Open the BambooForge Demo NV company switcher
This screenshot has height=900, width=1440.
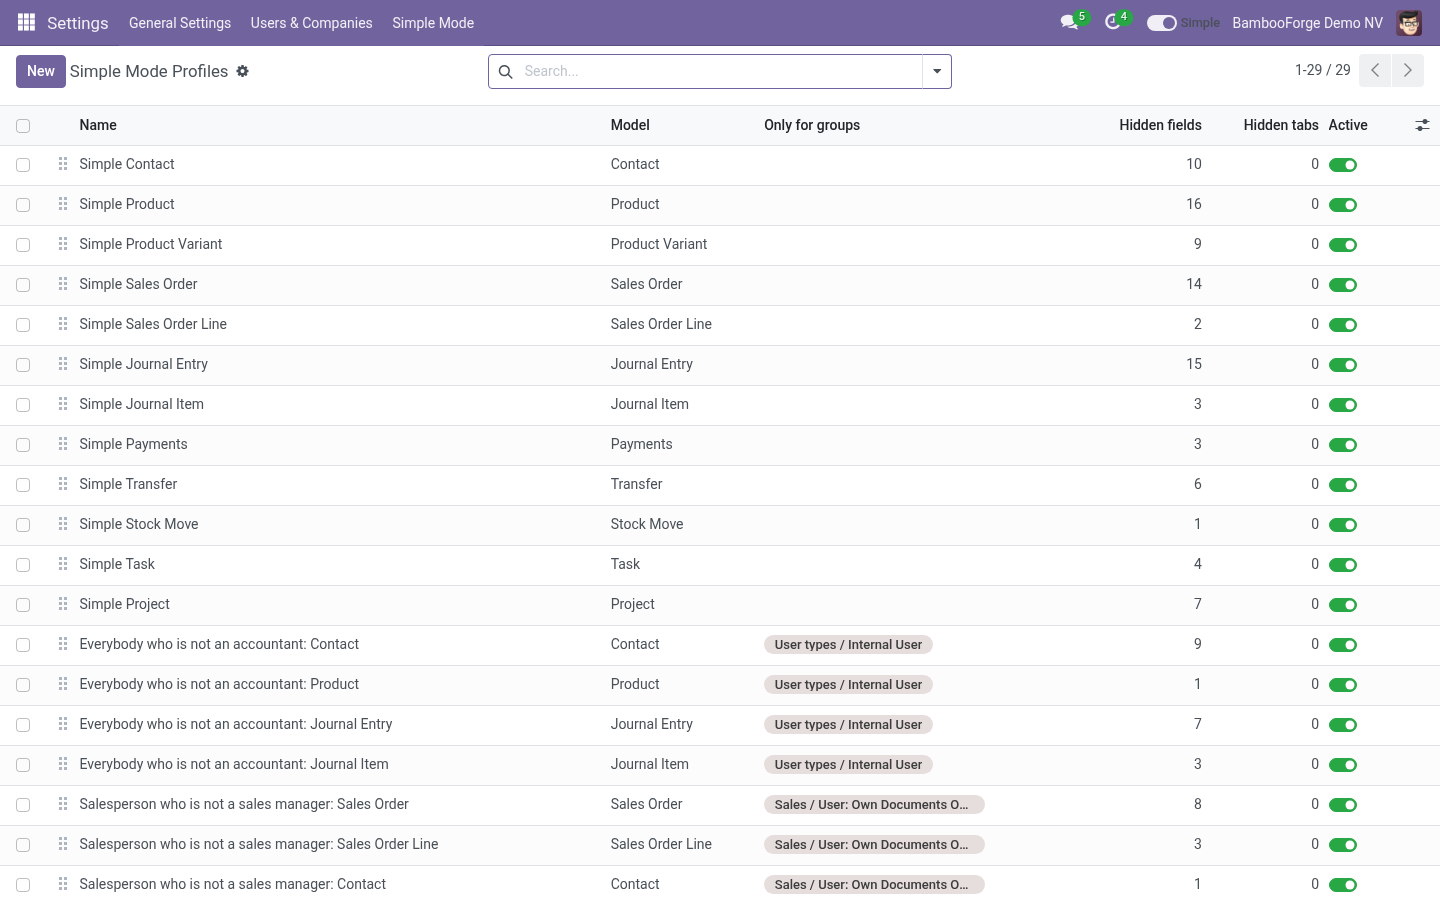[1307, 23]
